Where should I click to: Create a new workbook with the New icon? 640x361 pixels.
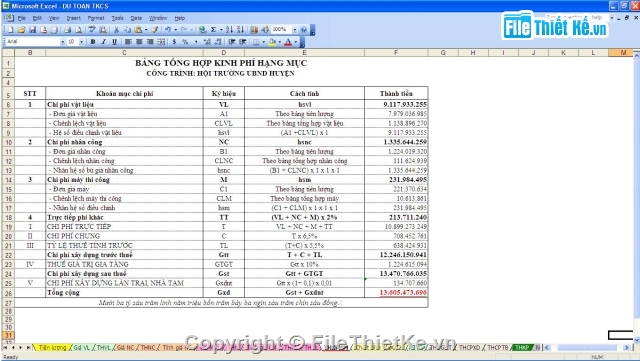click(x=10, y=30)
